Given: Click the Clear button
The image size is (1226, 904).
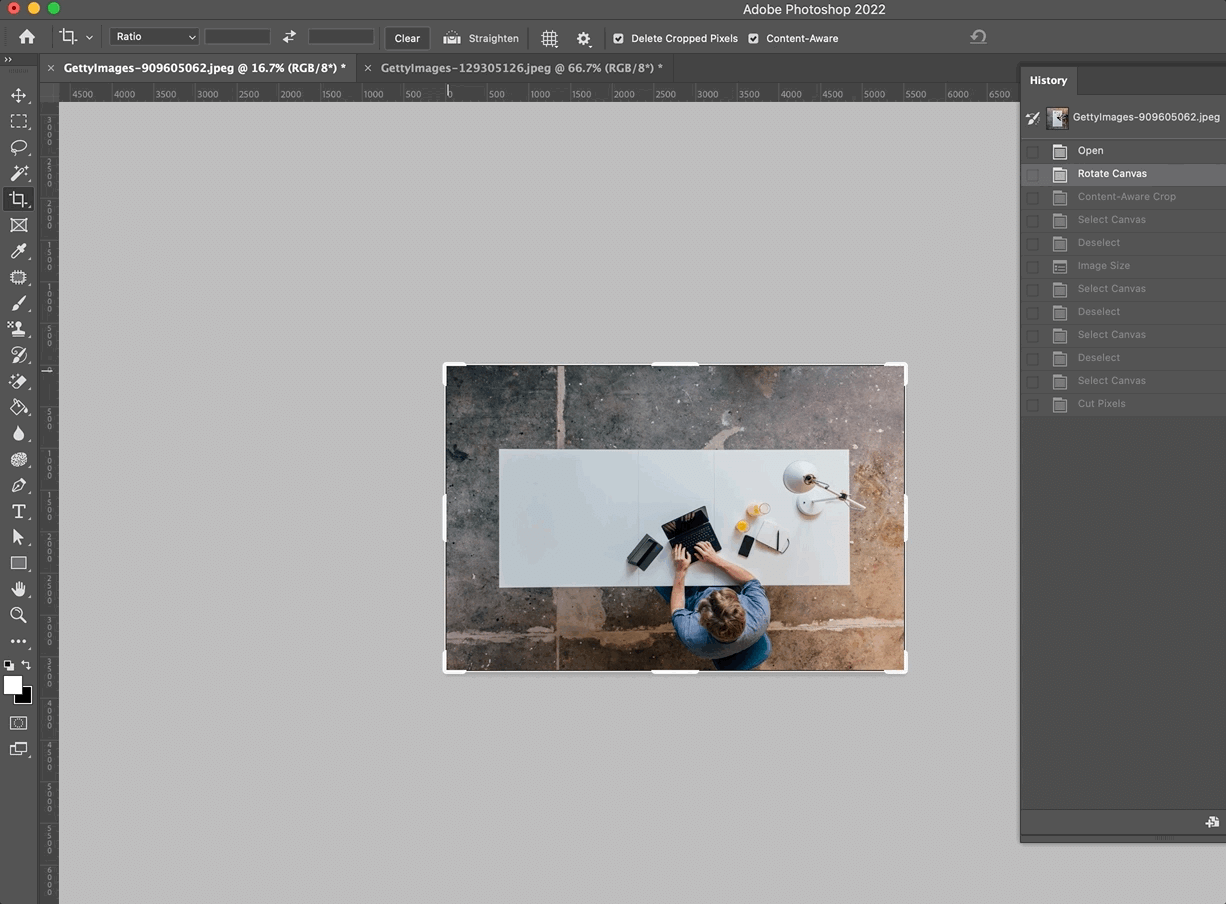Looking at the screenshot, I should (407, 38).
